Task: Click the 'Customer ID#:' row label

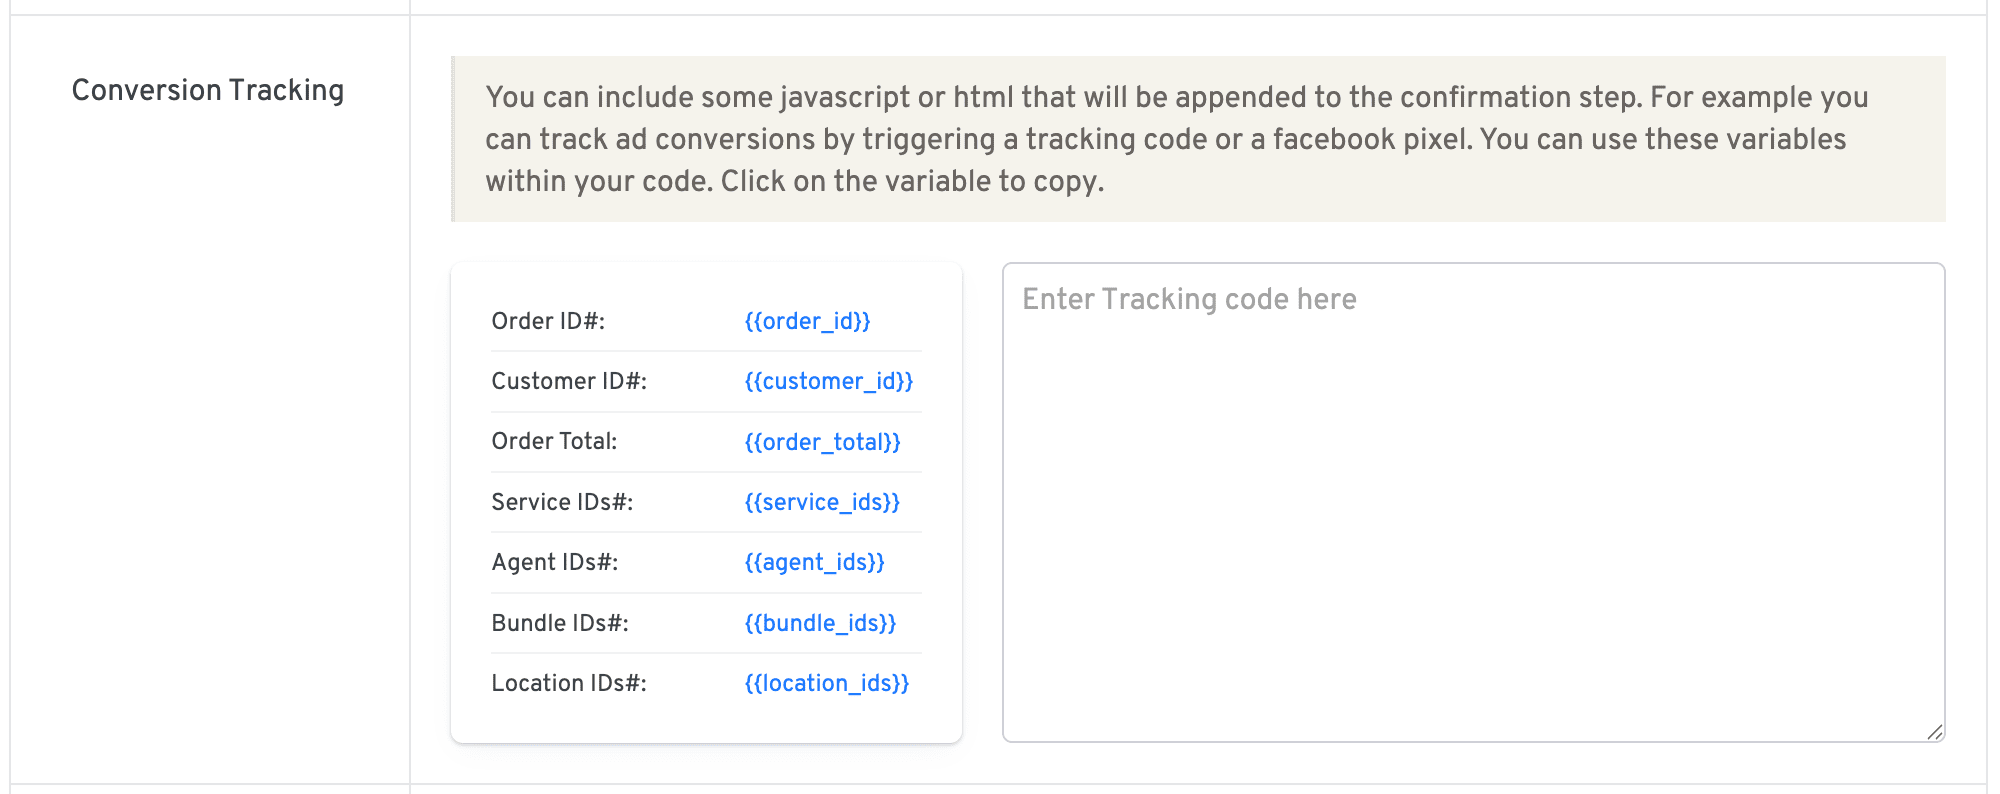Action: pos(569,381)
